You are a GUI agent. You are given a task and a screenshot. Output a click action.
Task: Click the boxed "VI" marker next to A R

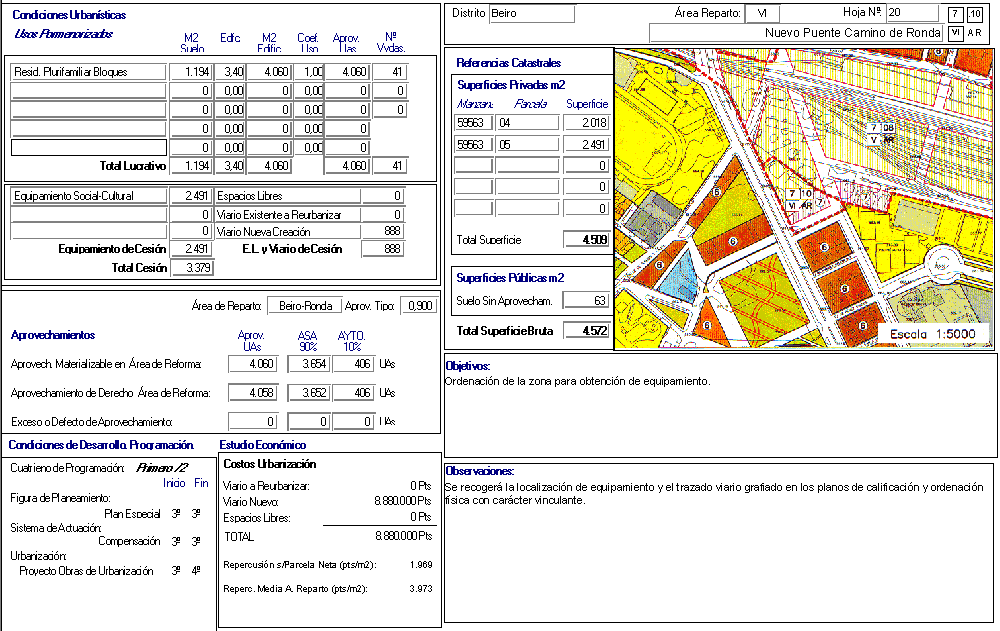point(955,33)
